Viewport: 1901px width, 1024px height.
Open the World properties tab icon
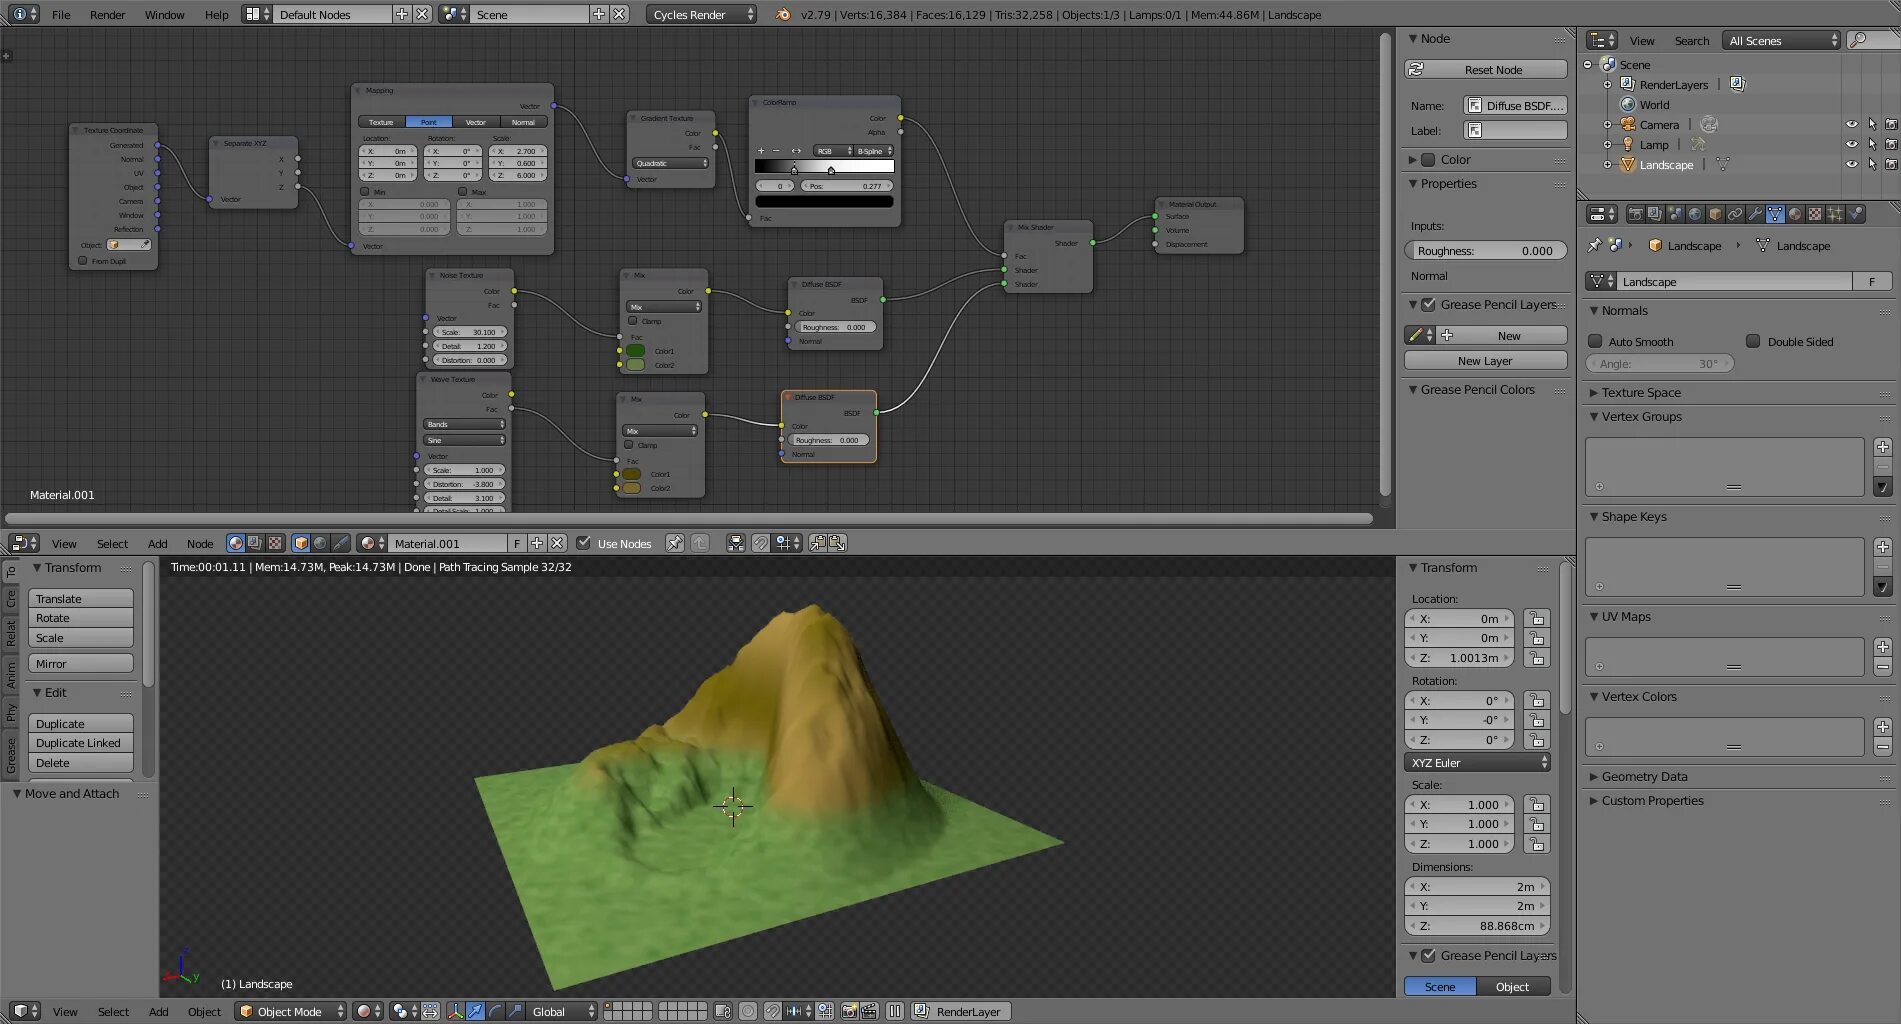point(1695,214)
